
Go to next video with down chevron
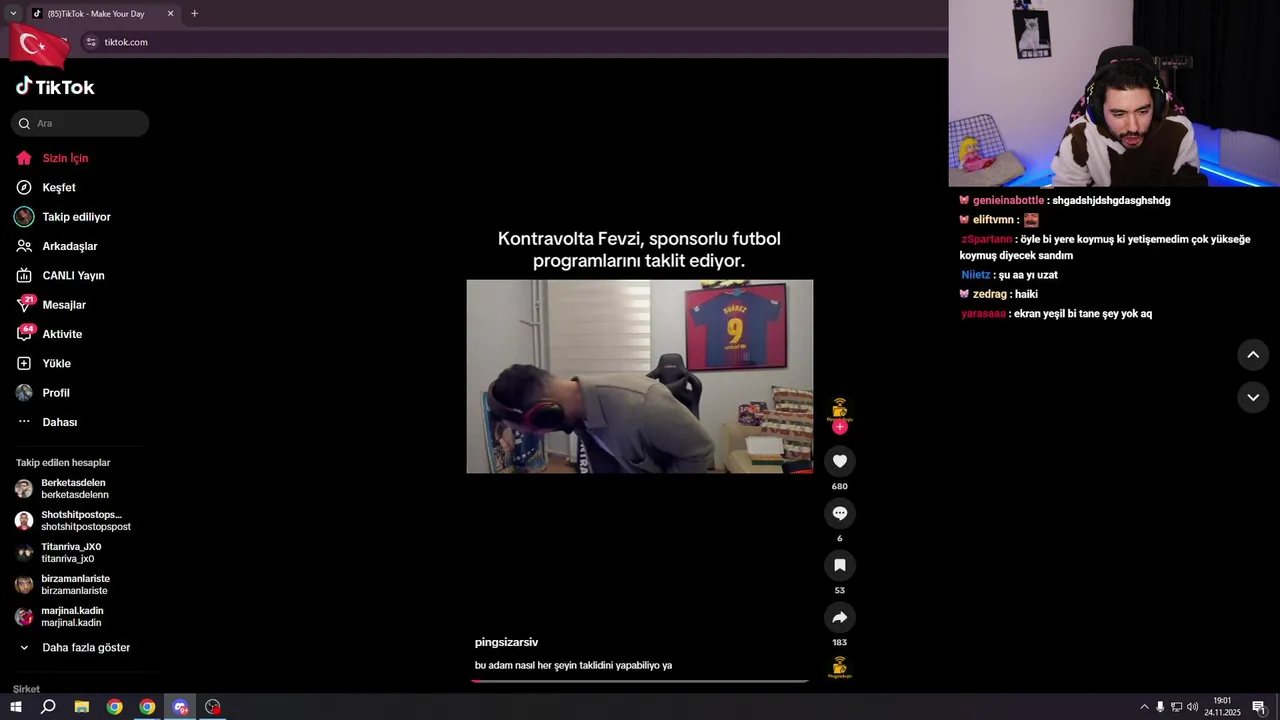(x=1253, y=397)
